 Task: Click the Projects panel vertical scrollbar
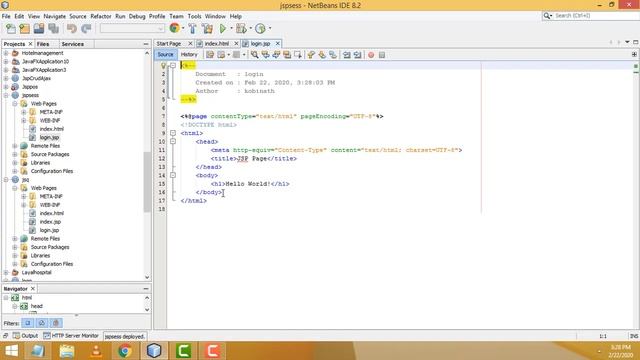point(147,182)
